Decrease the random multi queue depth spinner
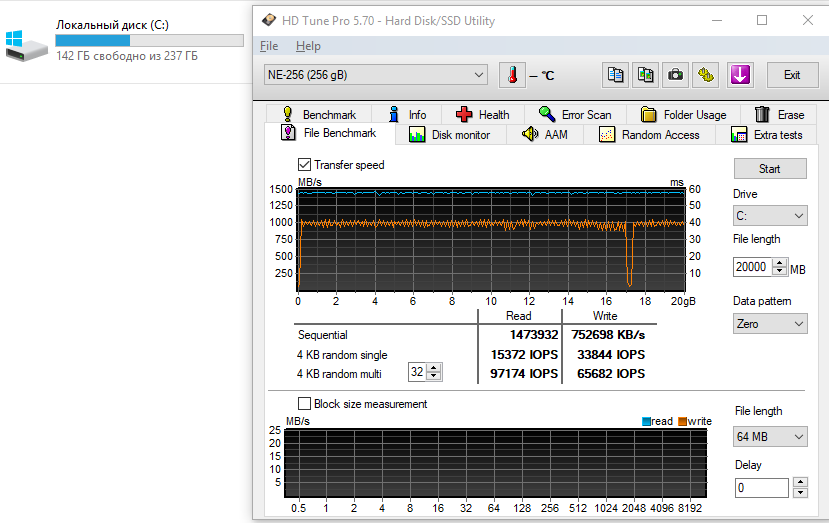Viewport: 829px width, 523px height. click(x=434, y=377)
